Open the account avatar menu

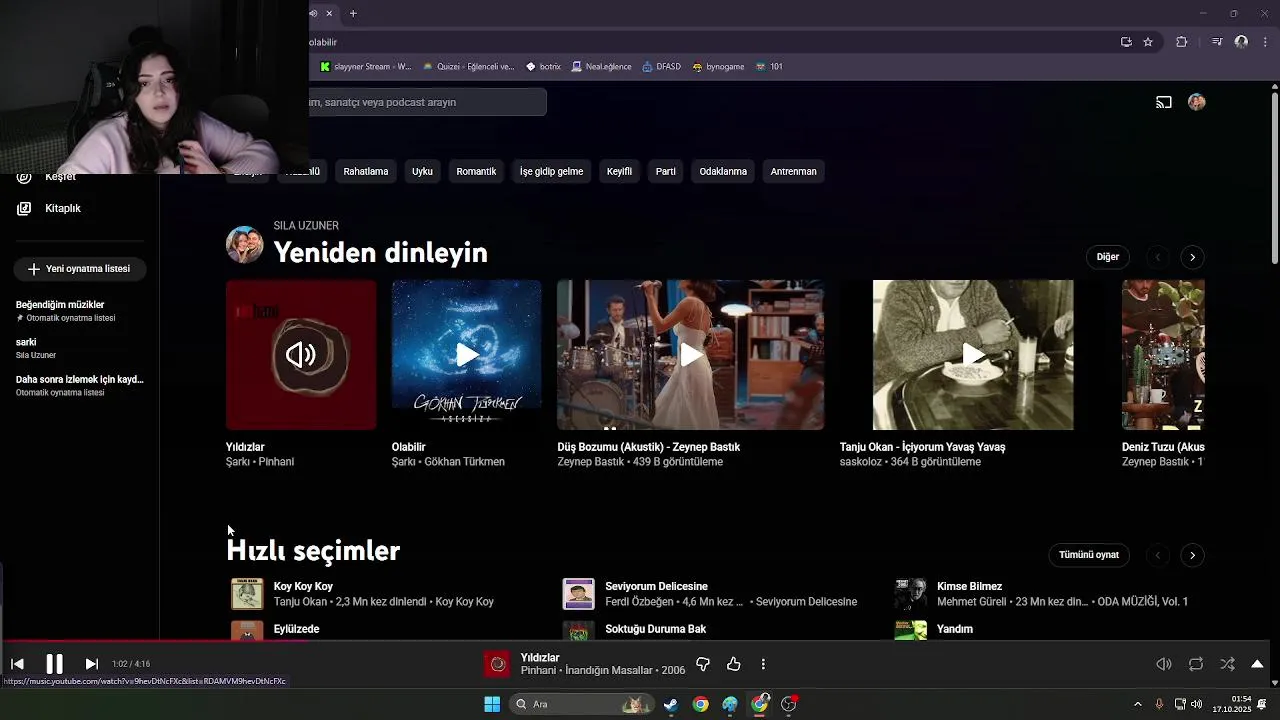(x=1197, y=102)
